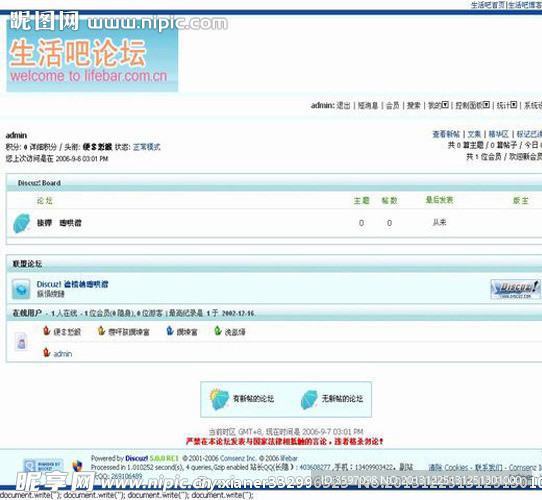Click the allied forum box icon
The width and height of the screenshot is (542, 500).
click(21, 289)
